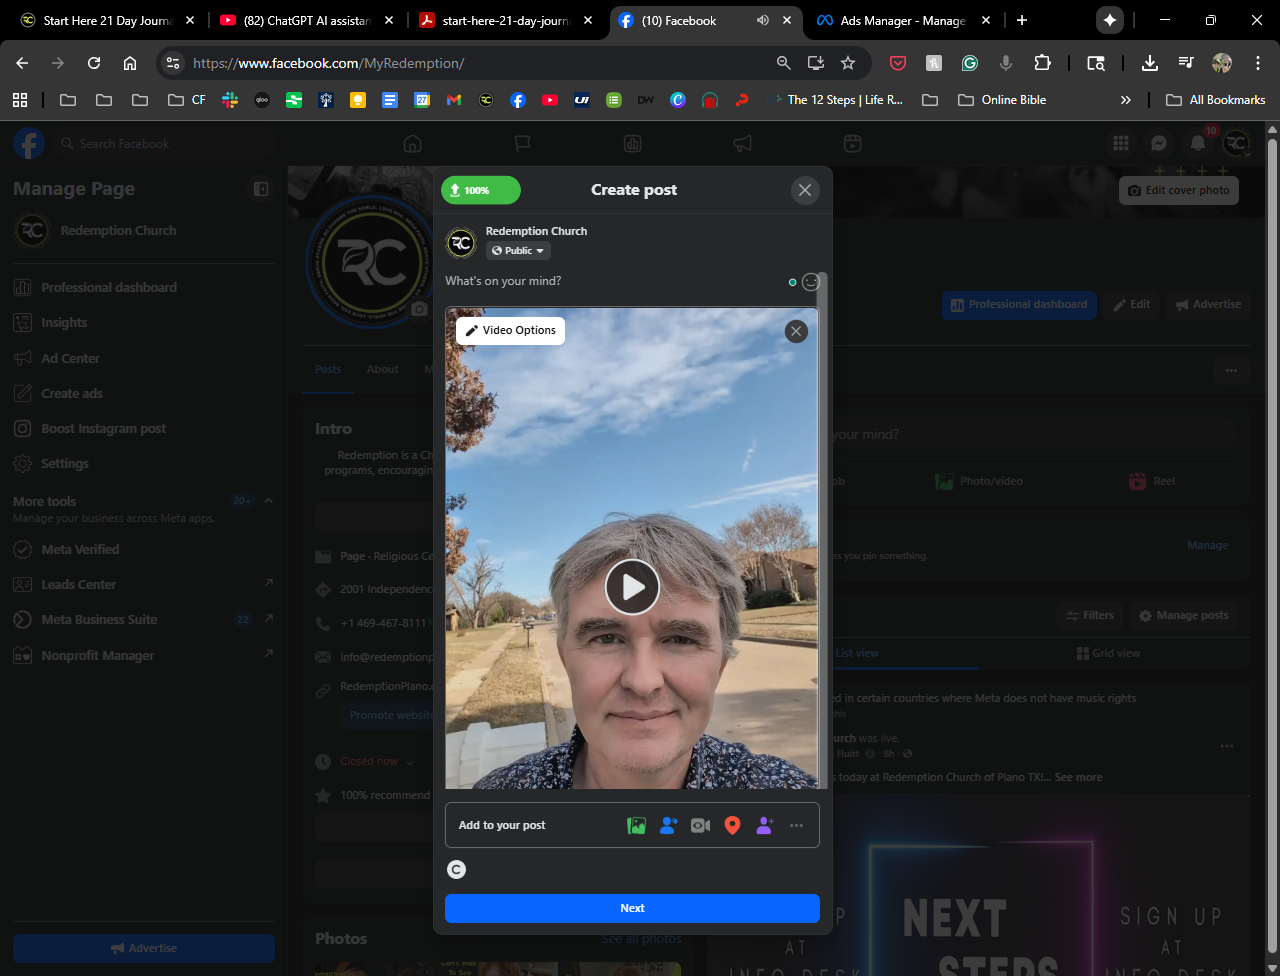Viewport: 1280px width, 976px height.
Task: Click the Video Options button
Action: pyautogui.click(x=510, y=331)
